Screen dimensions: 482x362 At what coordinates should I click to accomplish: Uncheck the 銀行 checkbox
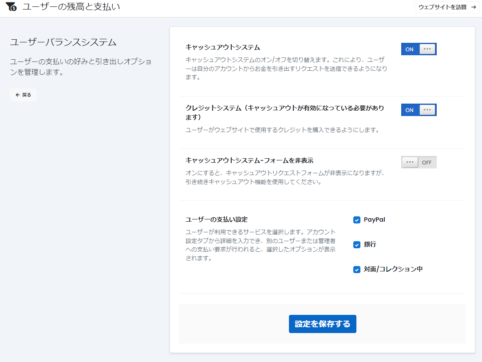[x=357, y=245]
